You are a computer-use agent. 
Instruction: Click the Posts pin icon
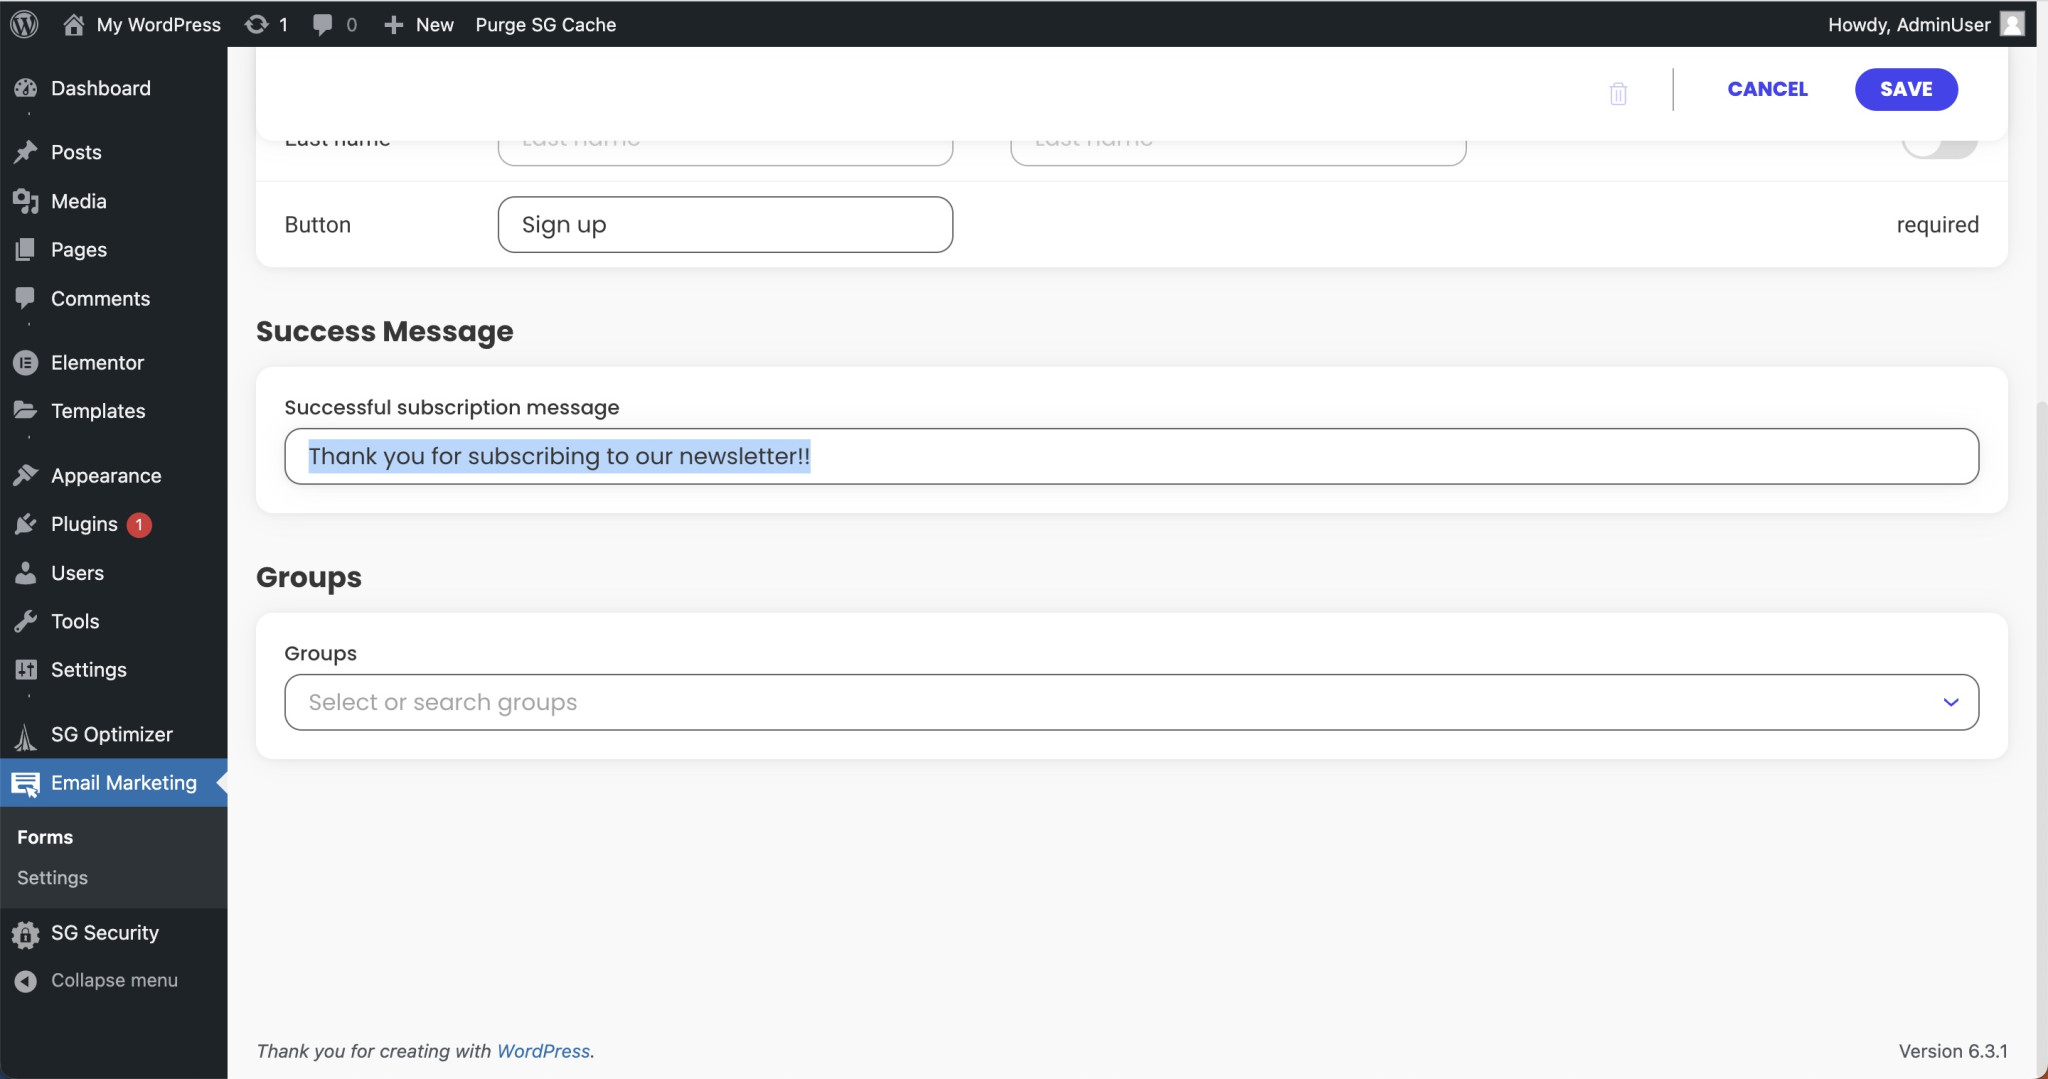pyautogui.click(x=26, y=152)
